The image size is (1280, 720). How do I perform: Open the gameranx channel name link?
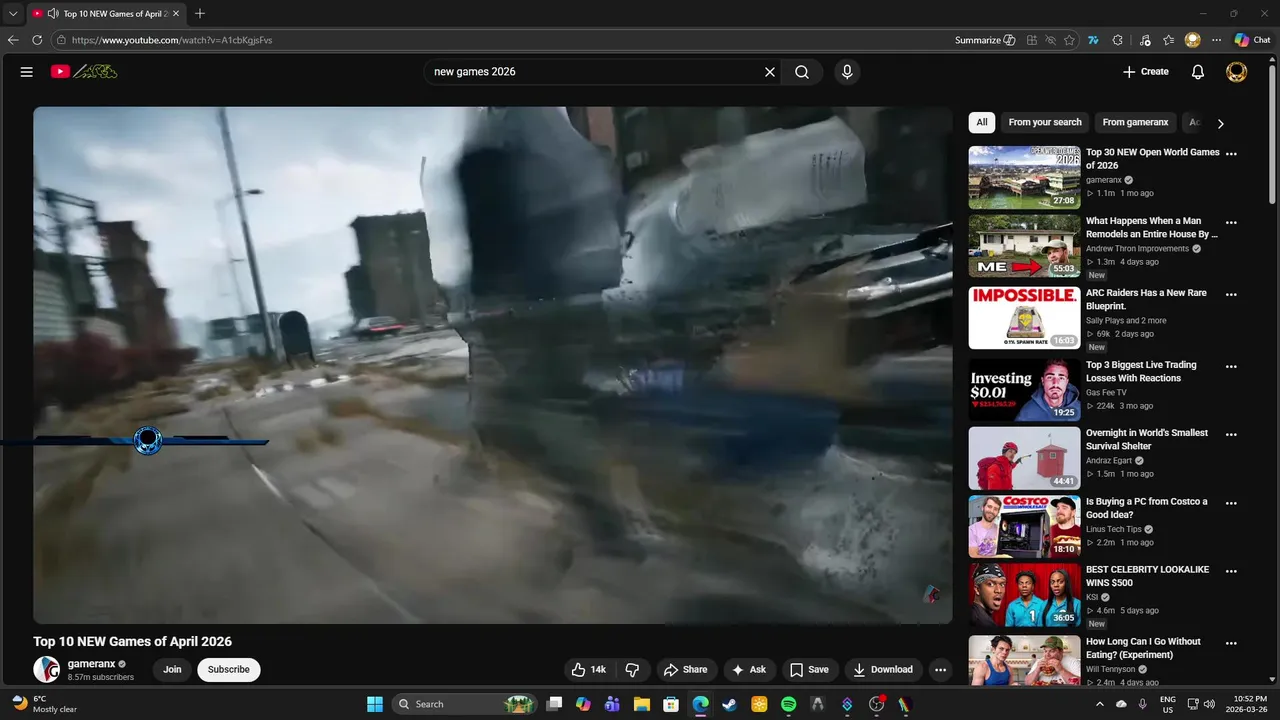tap(91, 664)
